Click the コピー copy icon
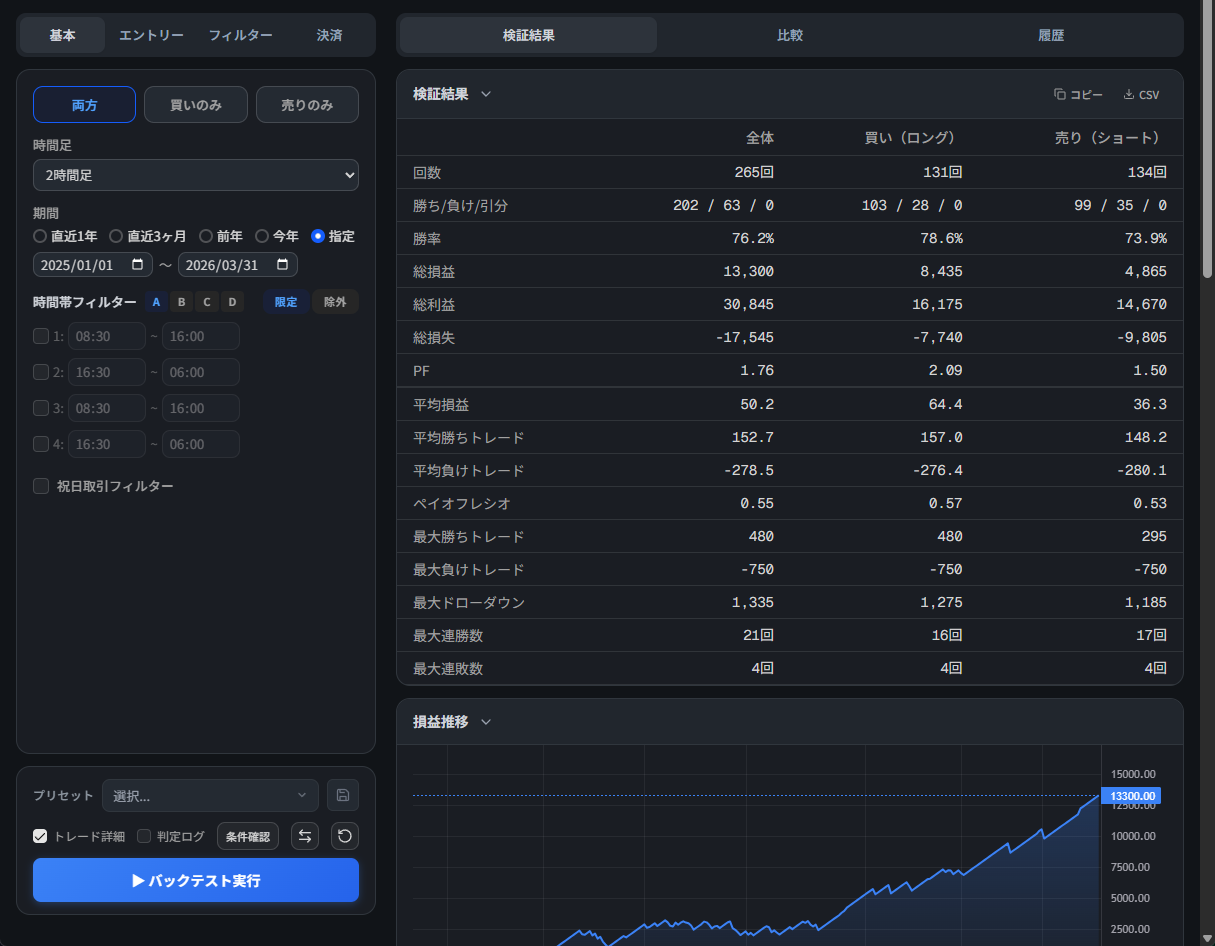1215x946 pixels. (1060, 94)
